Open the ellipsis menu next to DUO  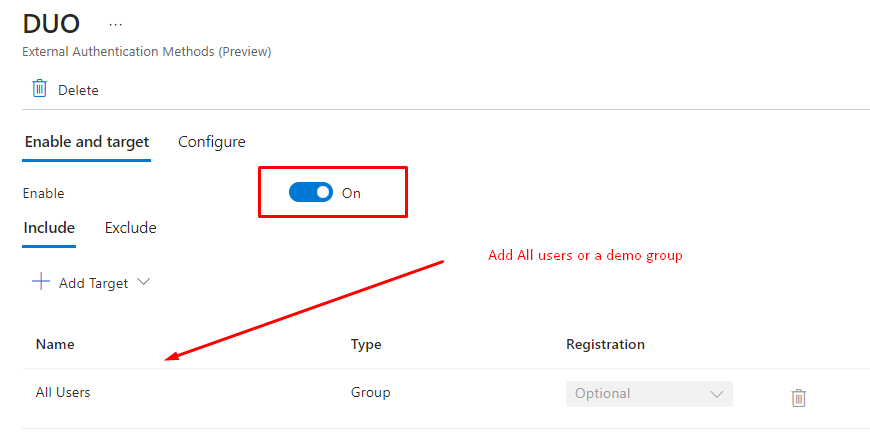click(x=115, y=25)
